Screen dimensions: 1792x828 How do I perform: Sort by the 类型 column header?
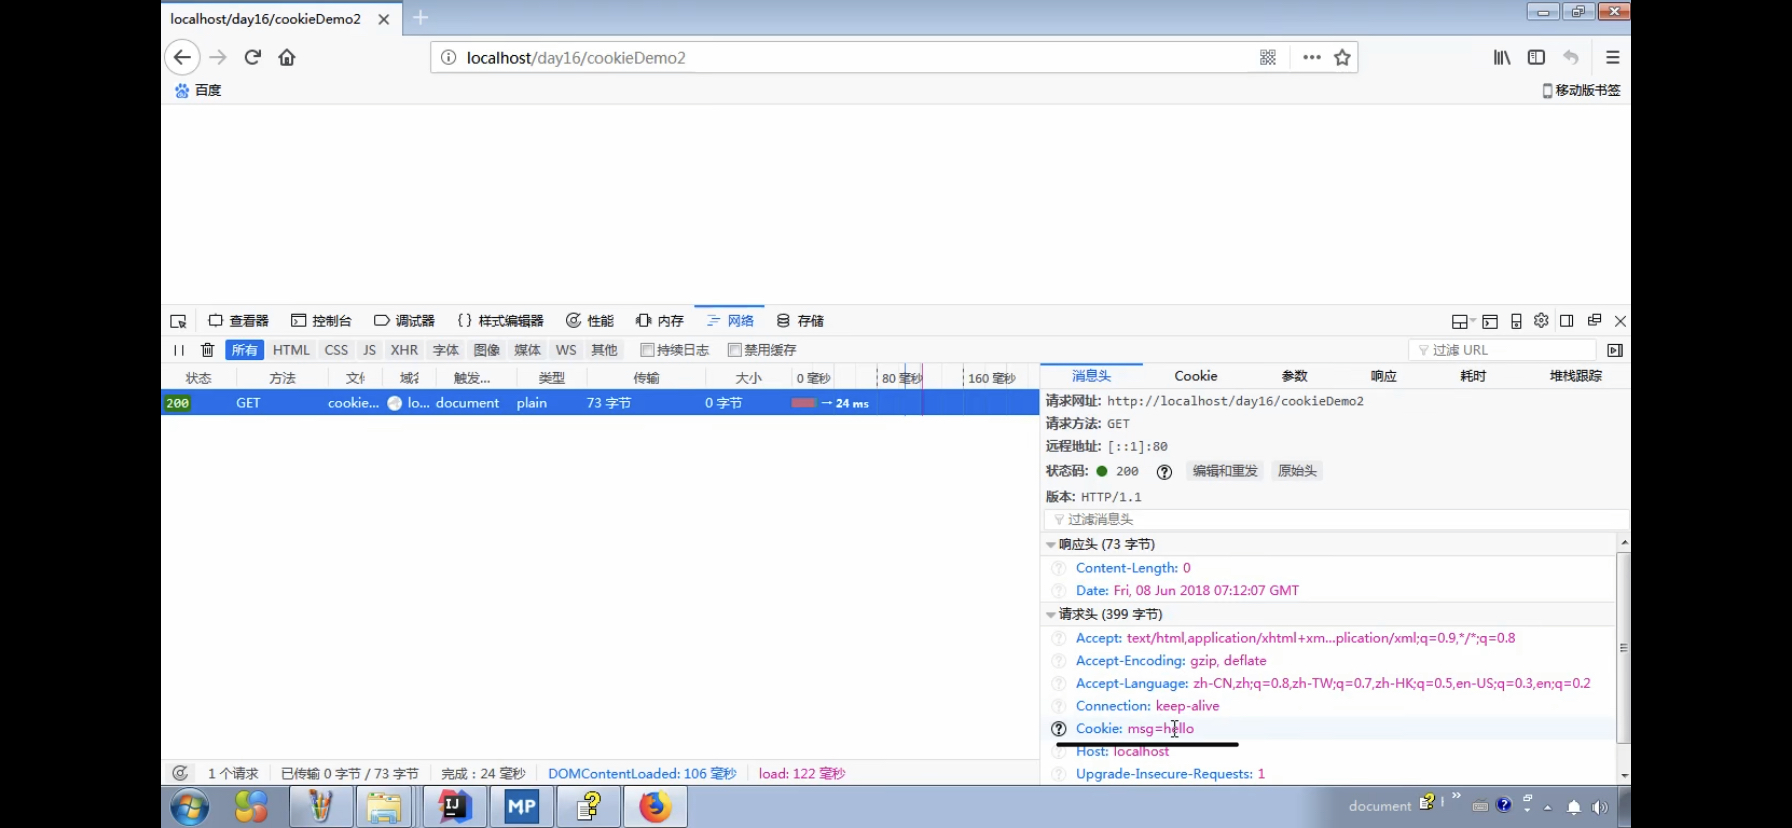point(552,378)
